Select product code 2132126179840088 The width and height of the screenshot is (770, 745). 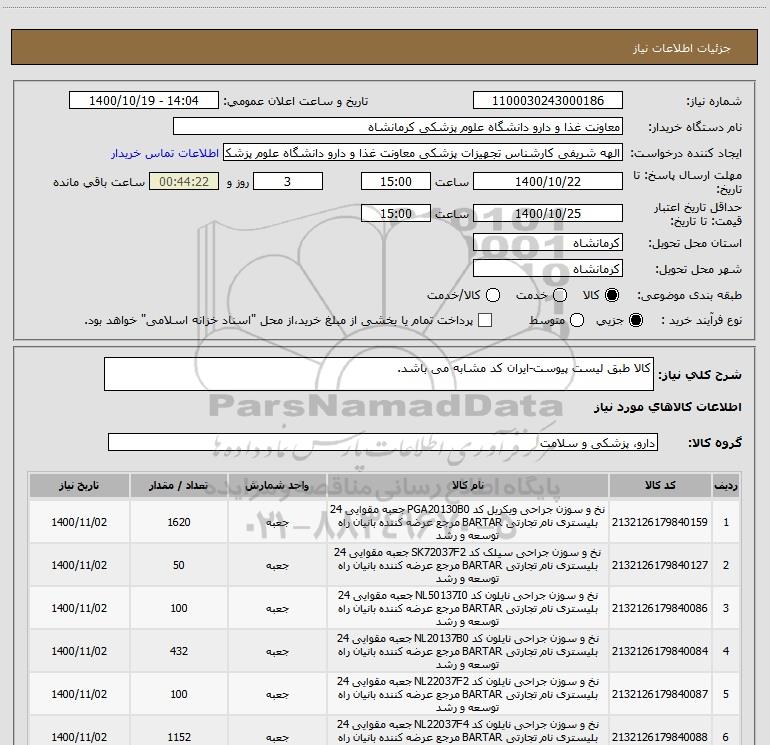[x=660, y=737]
